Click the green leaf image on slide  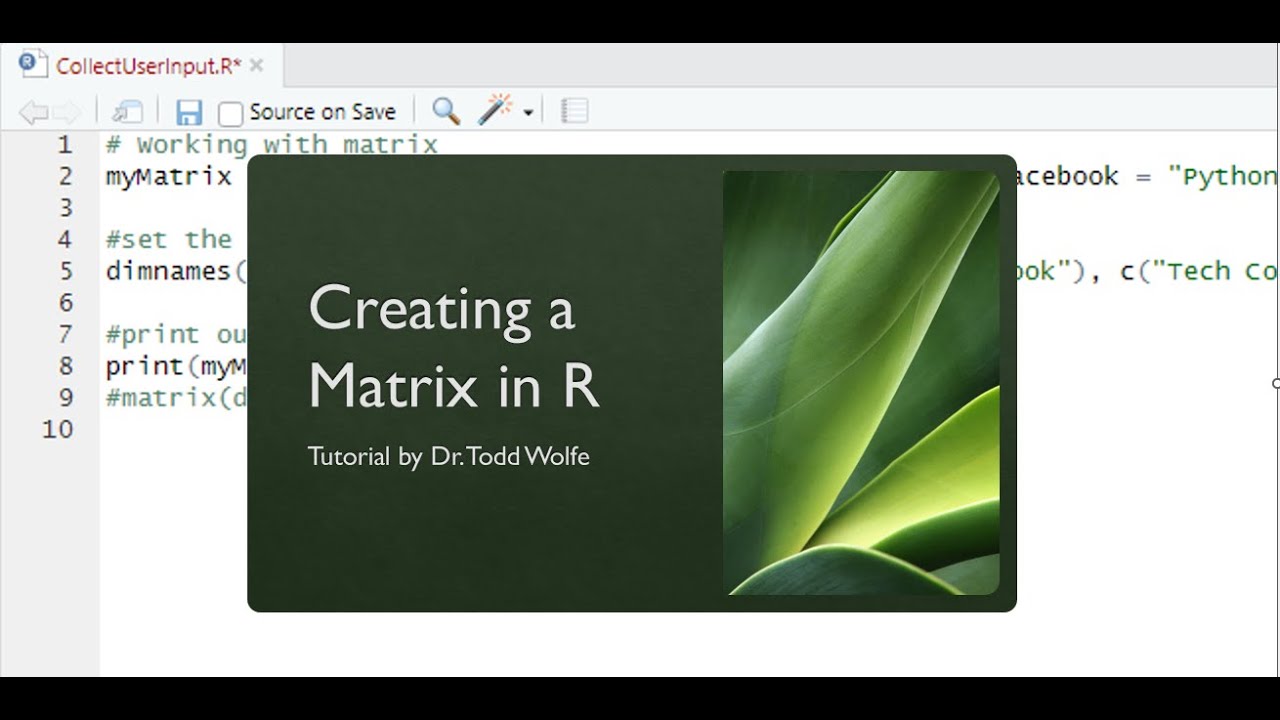pos(861,383)
